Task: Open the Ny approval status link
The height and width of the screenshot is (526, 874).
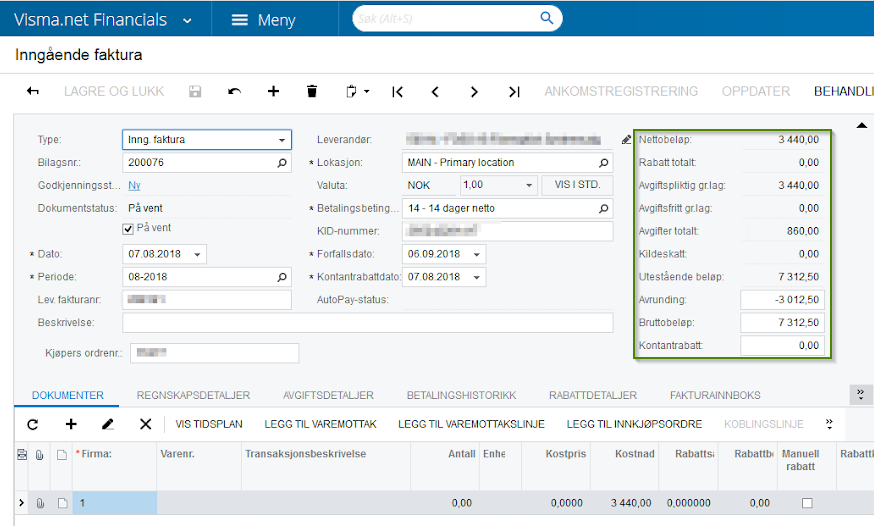Action: coord(134,186)
